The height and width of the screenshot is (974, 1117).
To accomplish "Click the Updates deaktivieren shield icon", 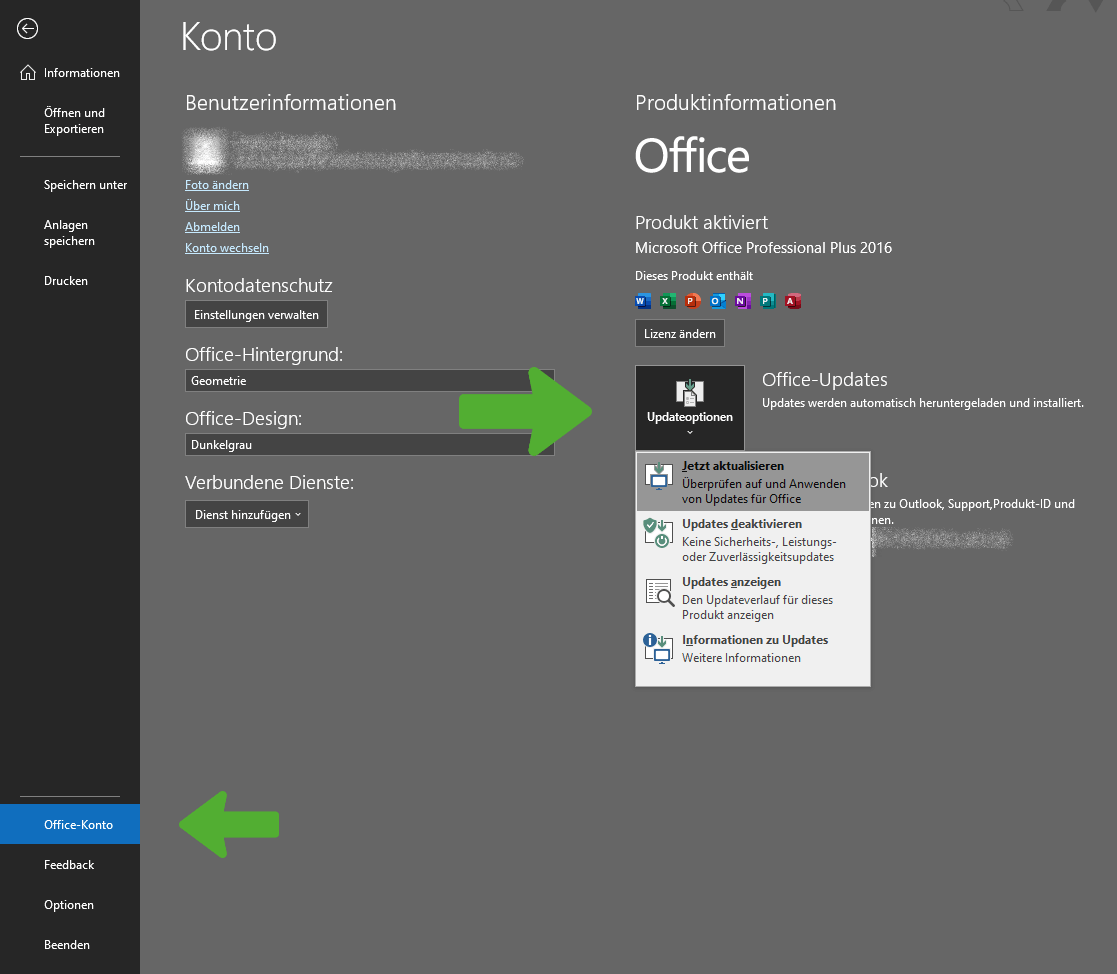I will 658,533.
